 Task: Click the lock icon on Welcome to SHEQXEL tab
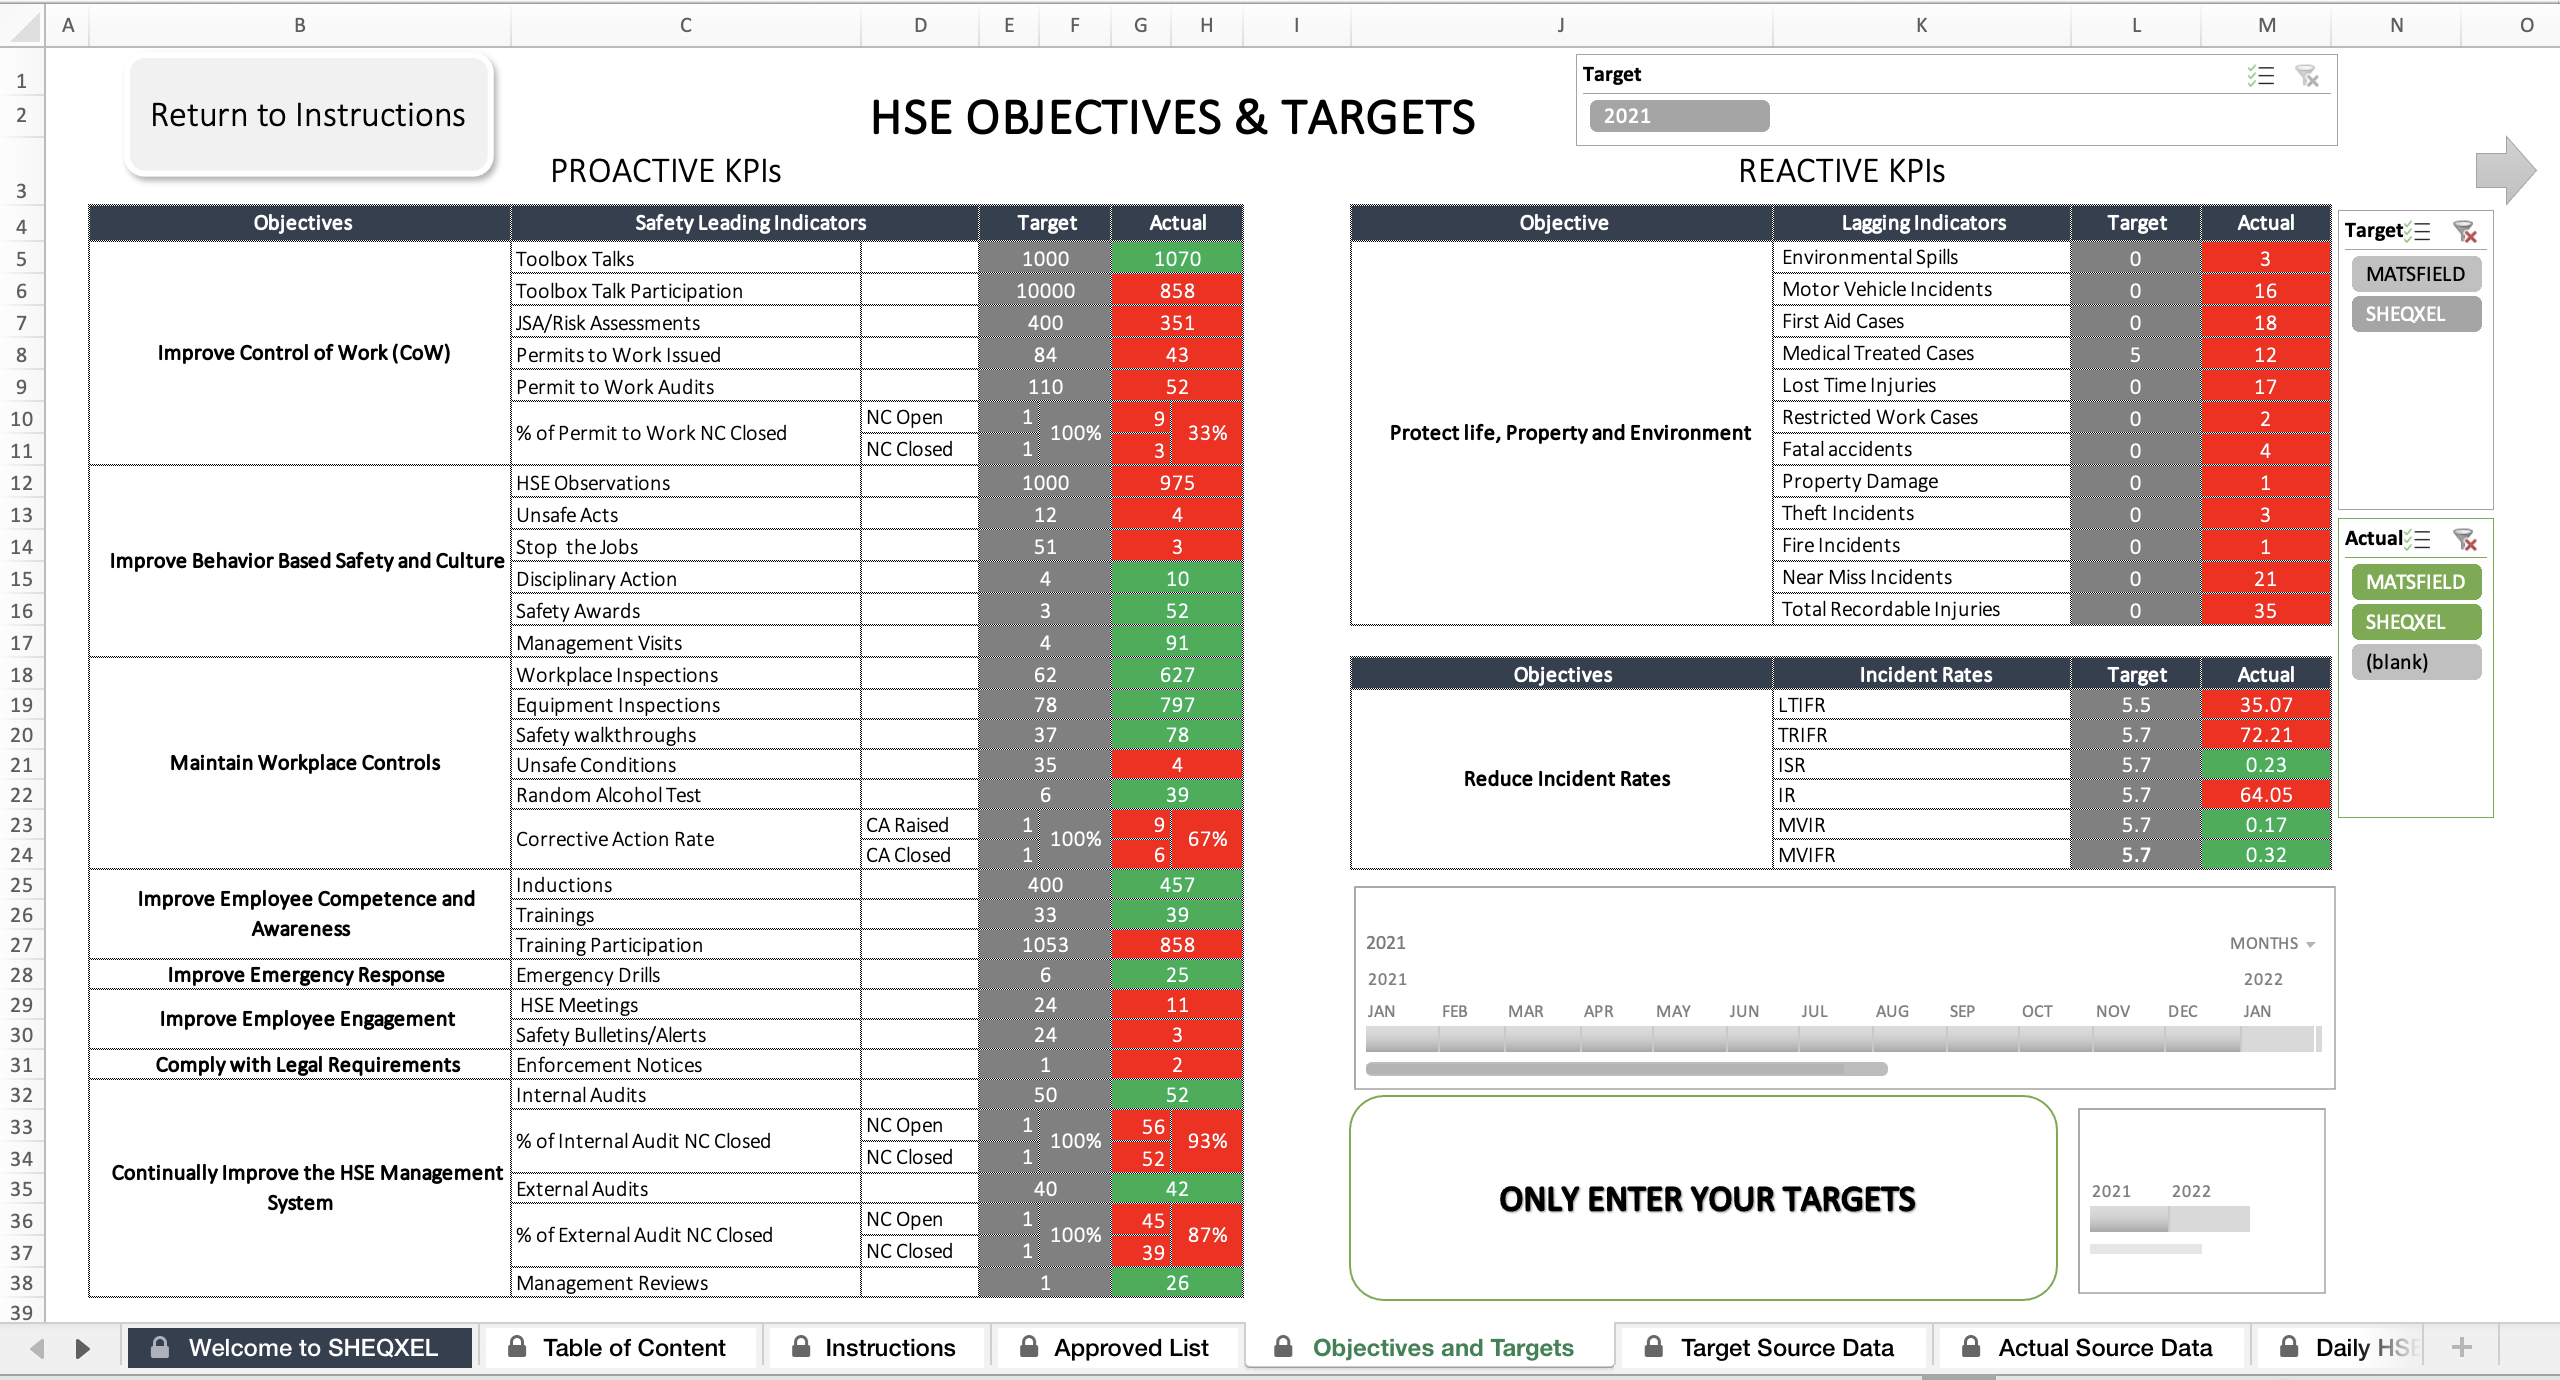(159, 1347)
